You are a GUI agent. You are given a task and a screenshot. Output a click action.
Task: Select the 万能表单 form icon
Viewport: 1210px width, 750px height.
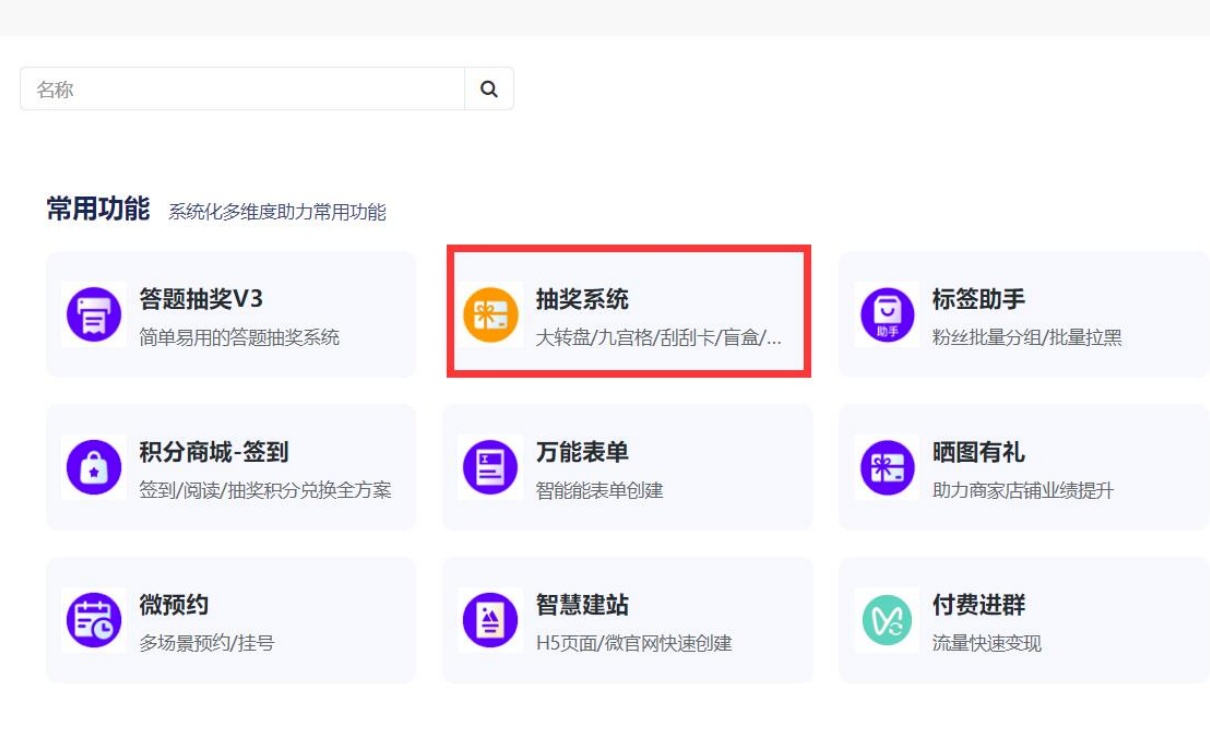coord(489,466)
